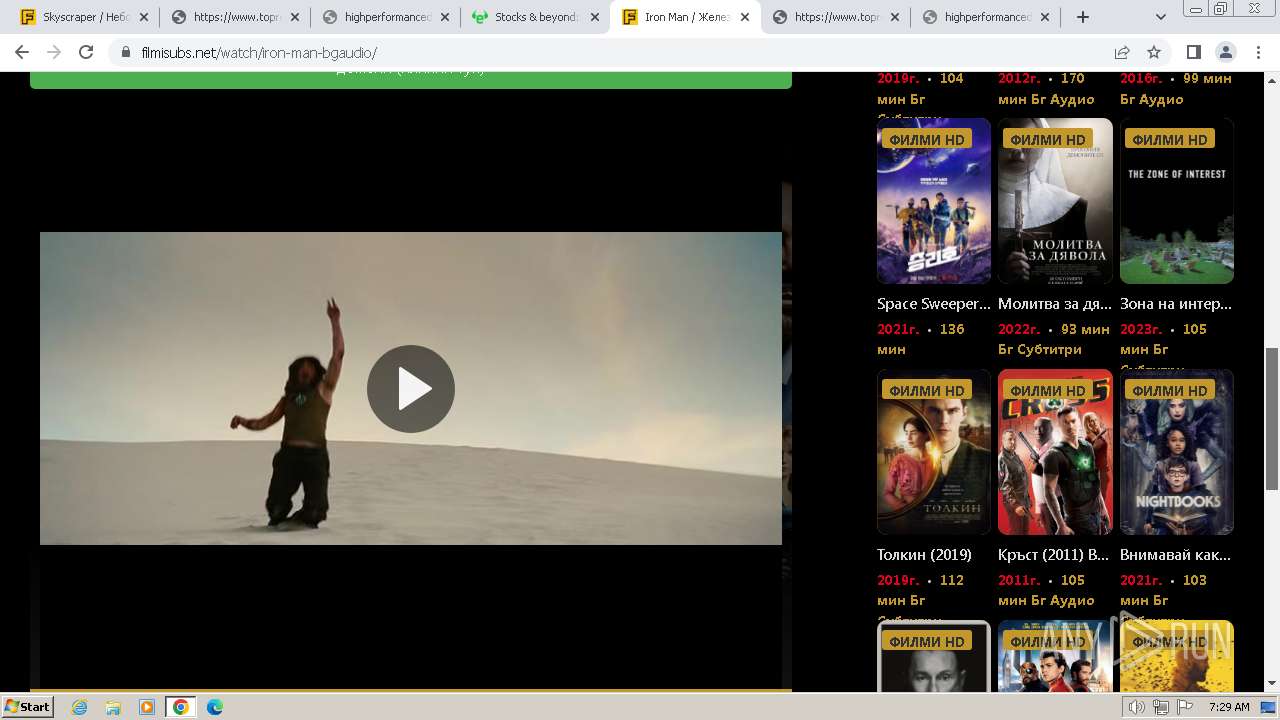Switch to Skyscraper tab

[x=86, y=17]
